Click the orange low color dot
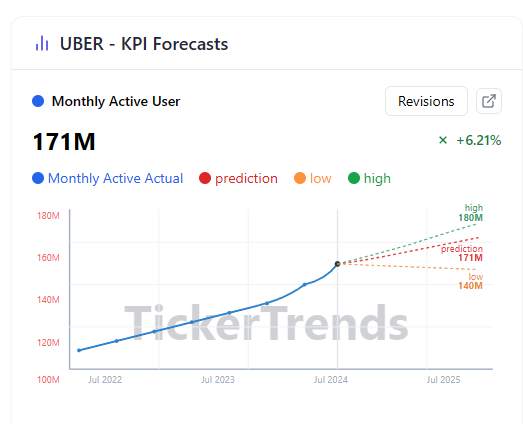The width and height of the screenshot is (523, 424). 300,178
